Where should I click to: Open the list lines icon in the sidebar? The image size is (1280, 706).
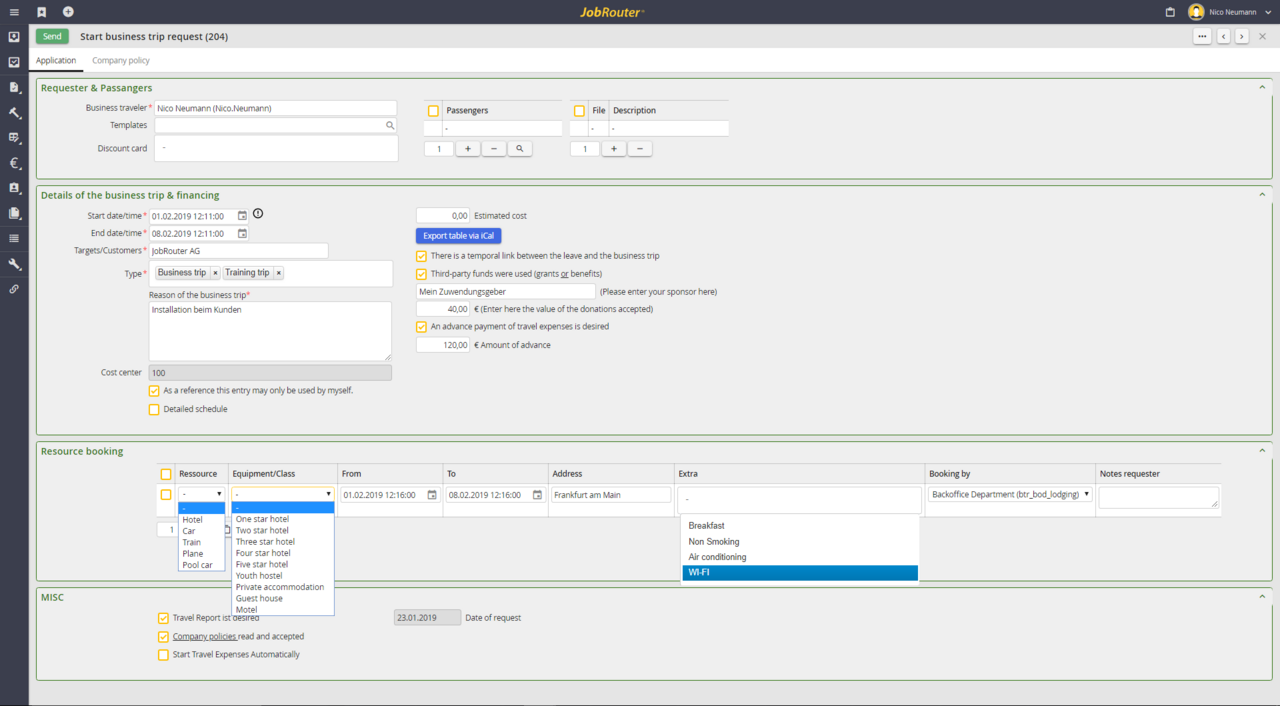(x=14, y=238)
